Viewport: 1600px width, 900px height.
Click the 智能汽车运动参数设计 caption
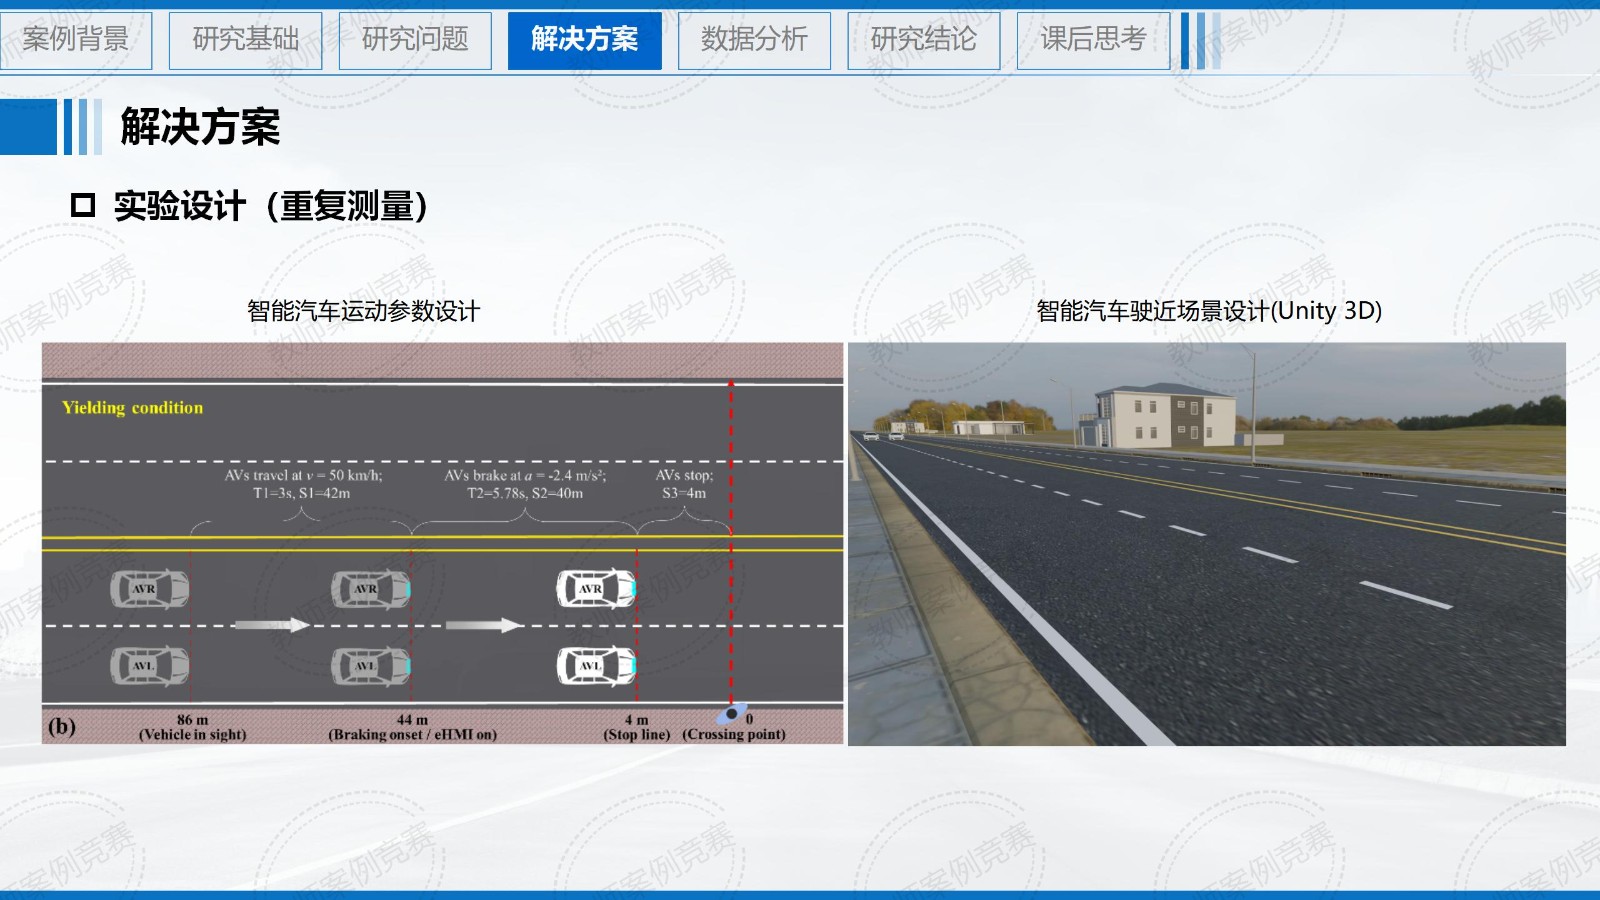coord(363,311)
